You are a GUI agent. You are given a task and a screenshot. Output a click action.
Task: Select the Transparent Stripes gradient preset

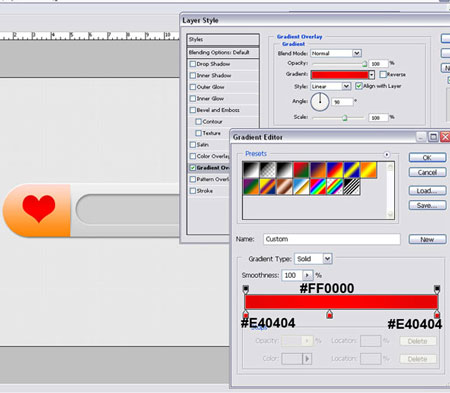pos(351,187)
